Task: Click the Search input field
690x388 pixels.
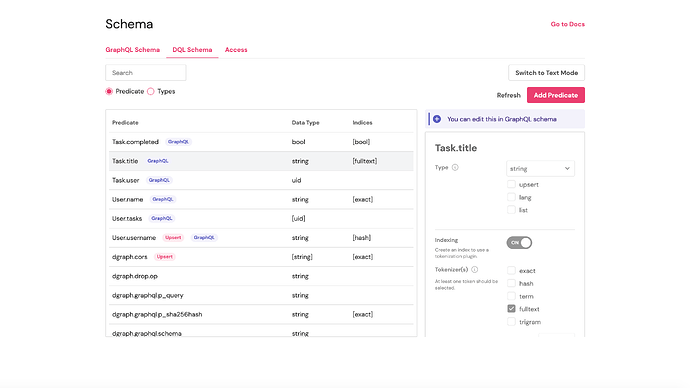Action: [x=146, y=73]
